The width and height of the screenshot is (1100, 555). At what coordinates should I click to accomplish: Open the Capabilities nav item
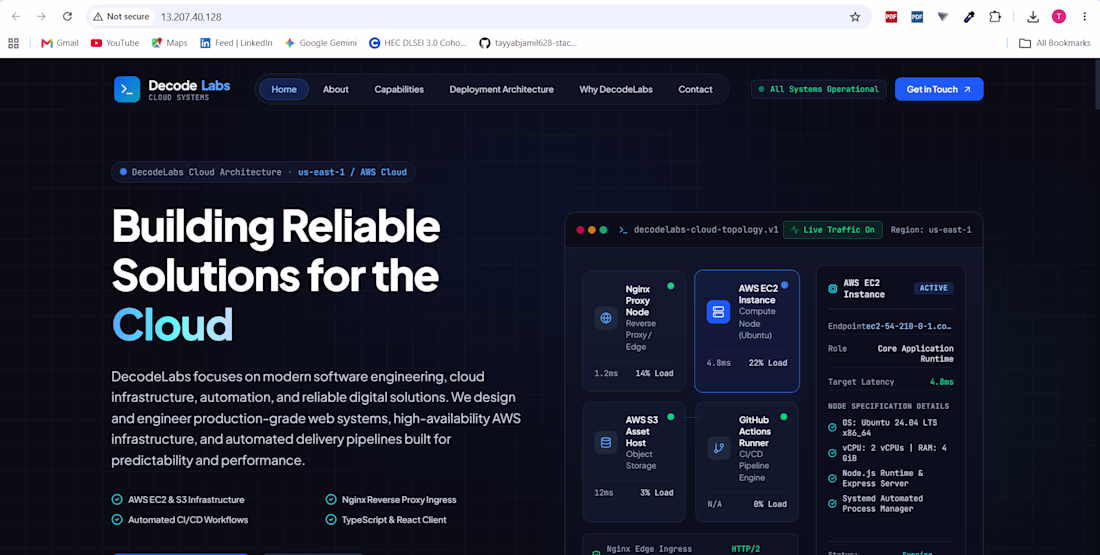point(399,89)
